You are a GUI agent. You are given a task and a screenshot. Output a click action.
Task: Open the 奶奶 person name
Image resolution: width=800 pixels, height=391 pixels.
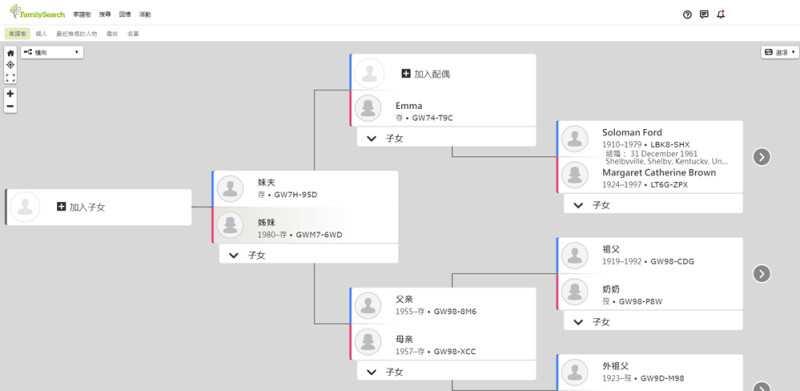pos(611,289)
